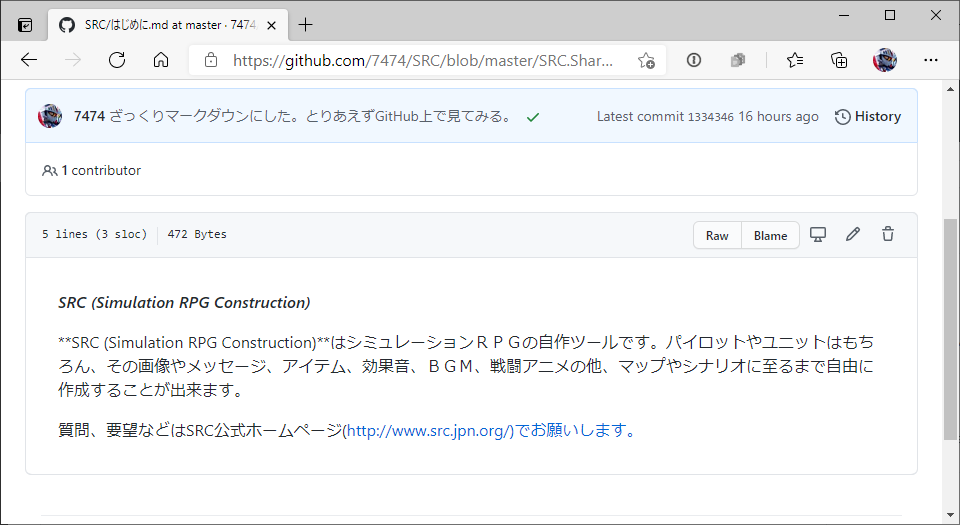The width and height of the screenshot is (960, 525).
Task: Add this page to favorites
Action: point(646,60)
